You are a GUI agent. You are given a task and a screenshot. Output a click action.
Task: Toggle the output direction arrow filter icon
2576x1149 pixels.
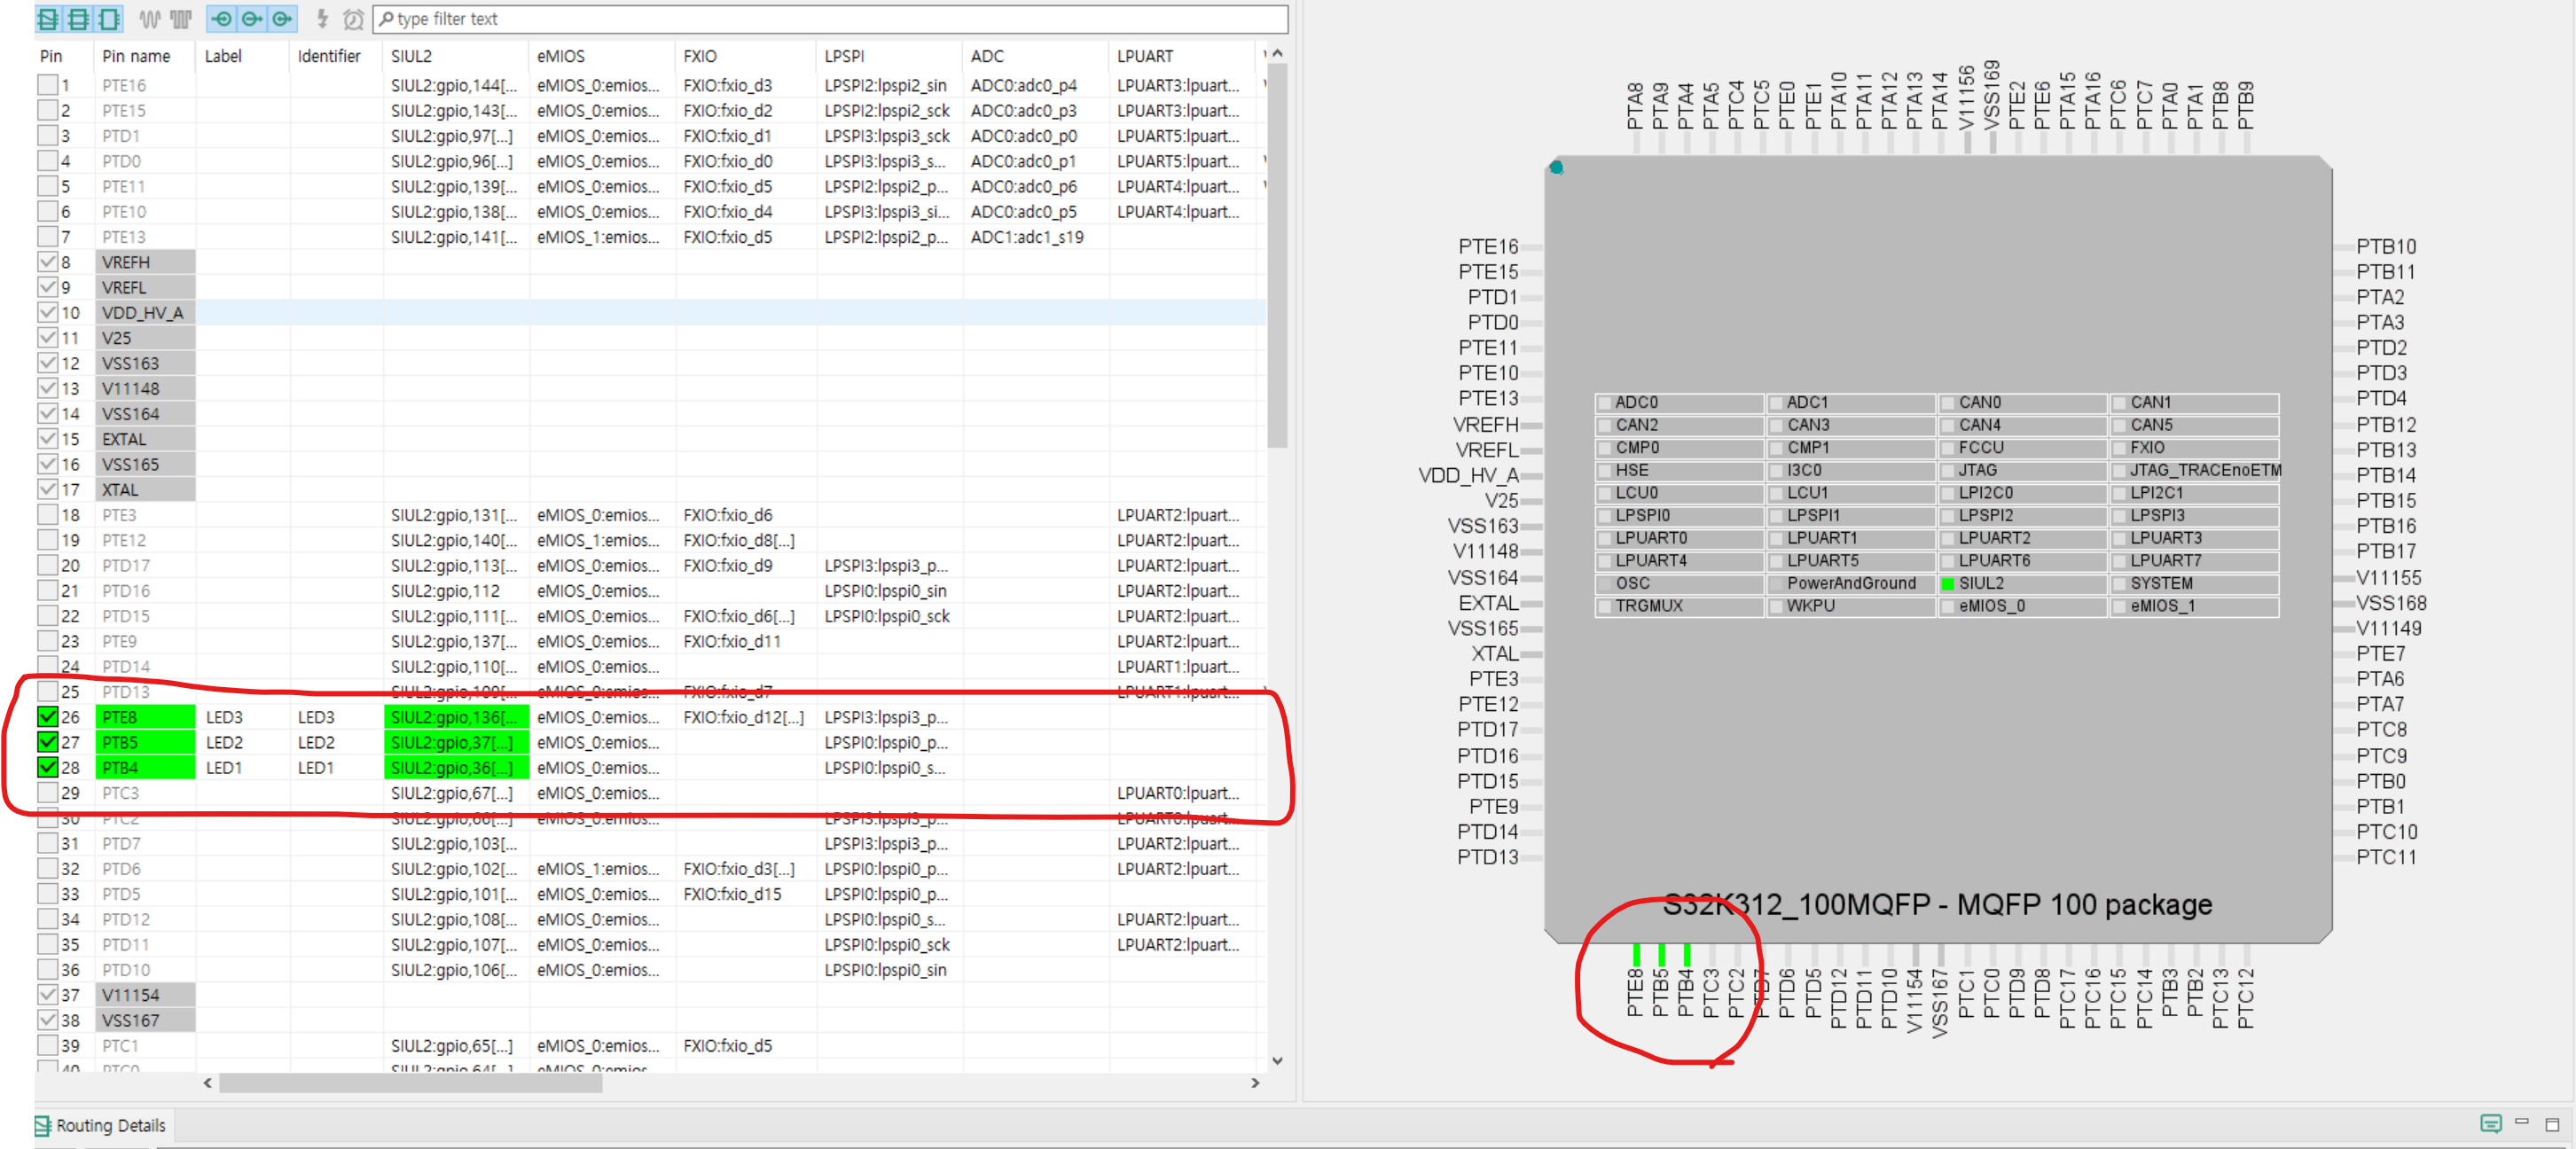[x=252, y=18]
